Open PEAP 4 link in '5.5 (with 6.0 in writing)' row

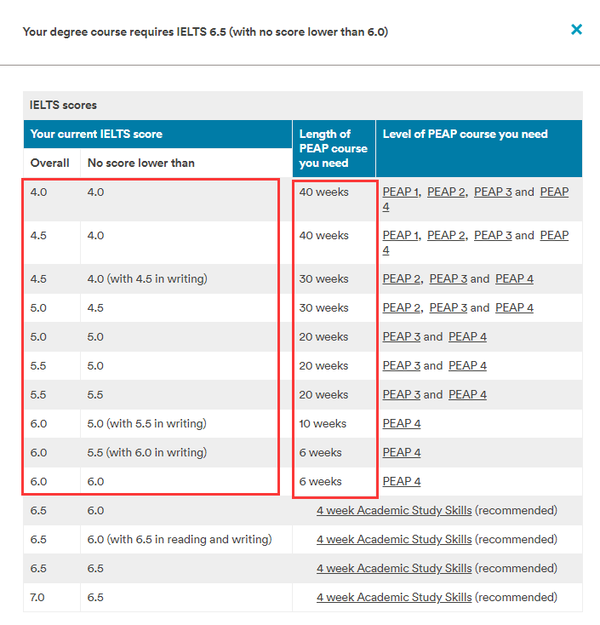pos(401,453)
